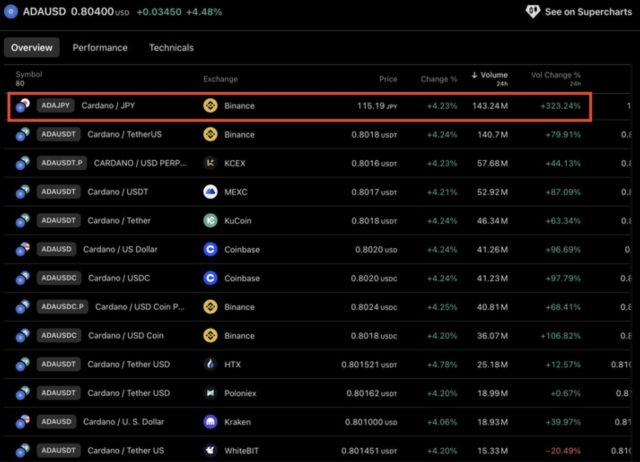Open ADAUSD tag in Kraken row
The height and width of the screenshot is (462, 640).
[56, 422]
